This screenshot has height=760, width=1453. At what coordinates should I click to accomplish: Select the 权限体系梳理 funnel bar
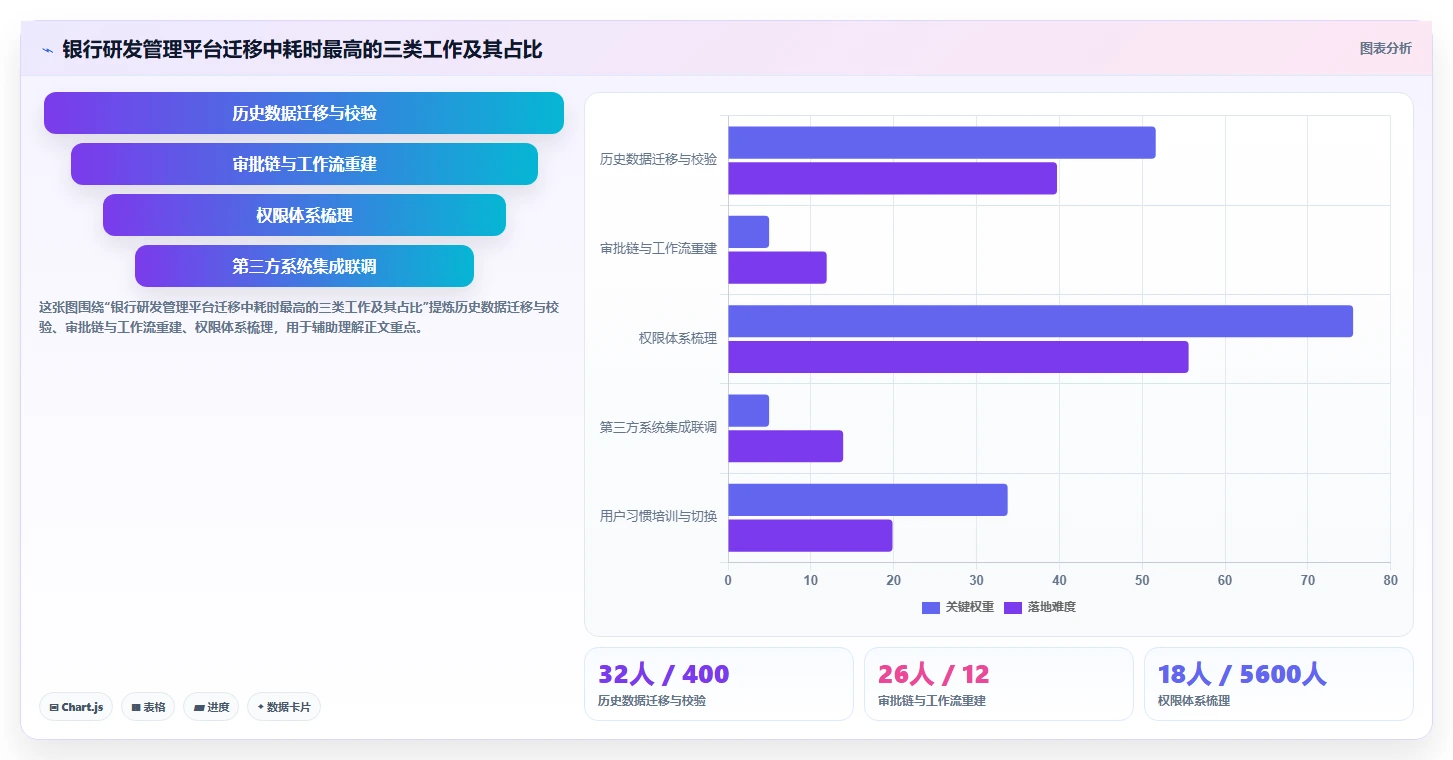click(x=304, y=215)
